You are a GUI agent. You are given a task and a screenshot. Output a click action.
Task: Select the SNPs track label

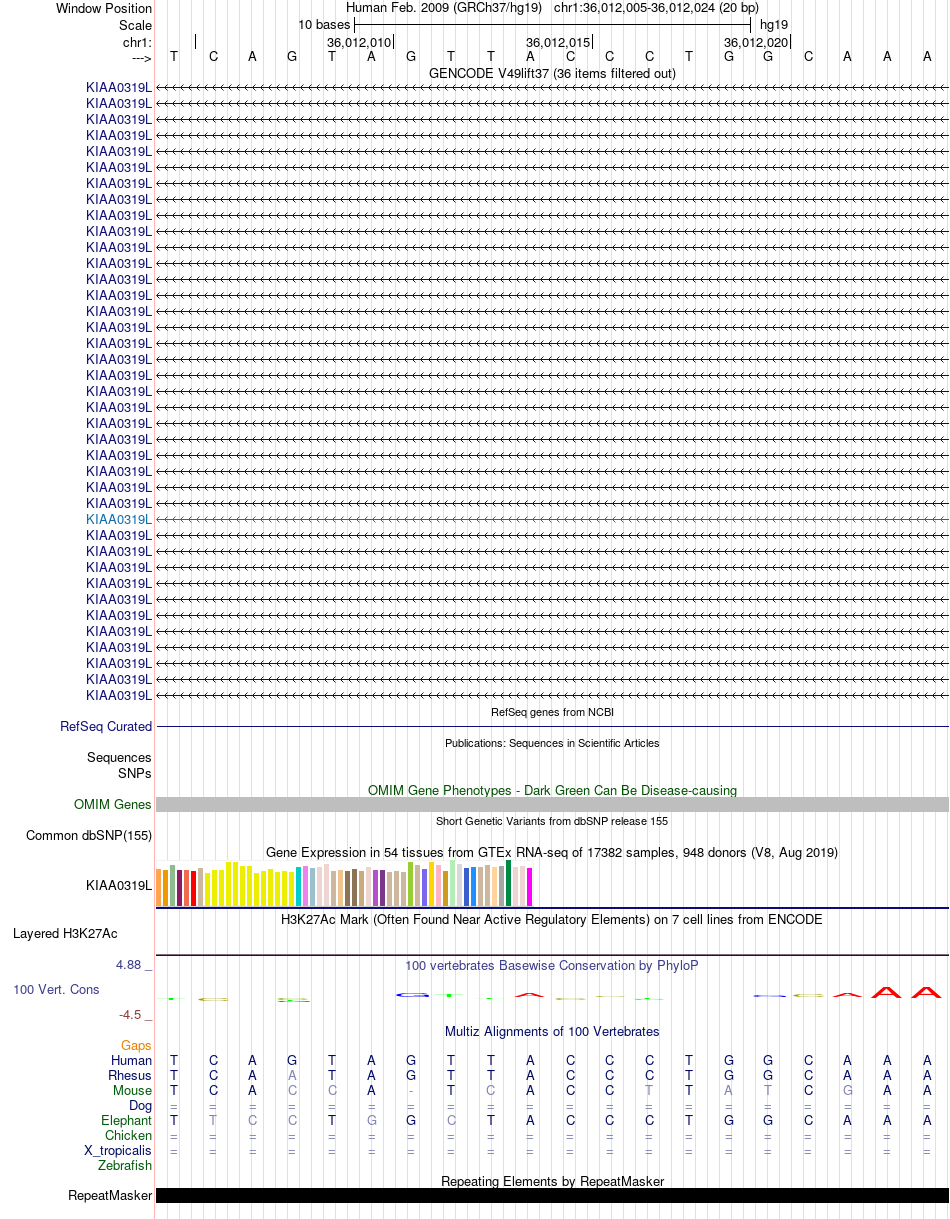coord(135,773)
